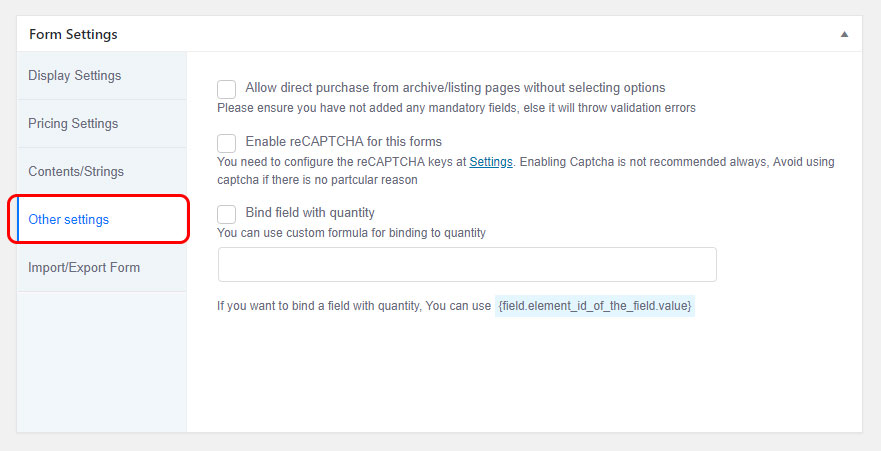Click the 'Bind field with quantity' label
This screenshot has width=881, height=451.
[310, 213]
